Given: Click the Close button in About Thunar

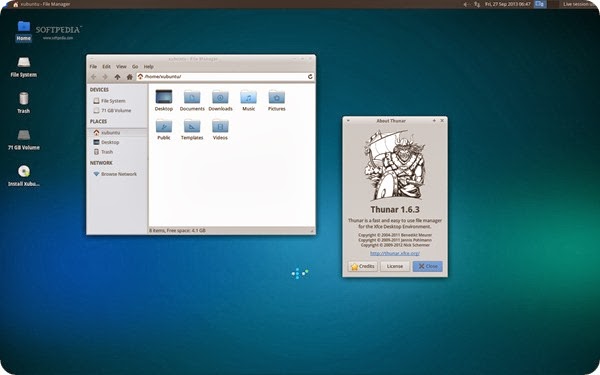Looking at the screenshot, I should point(427,266).
